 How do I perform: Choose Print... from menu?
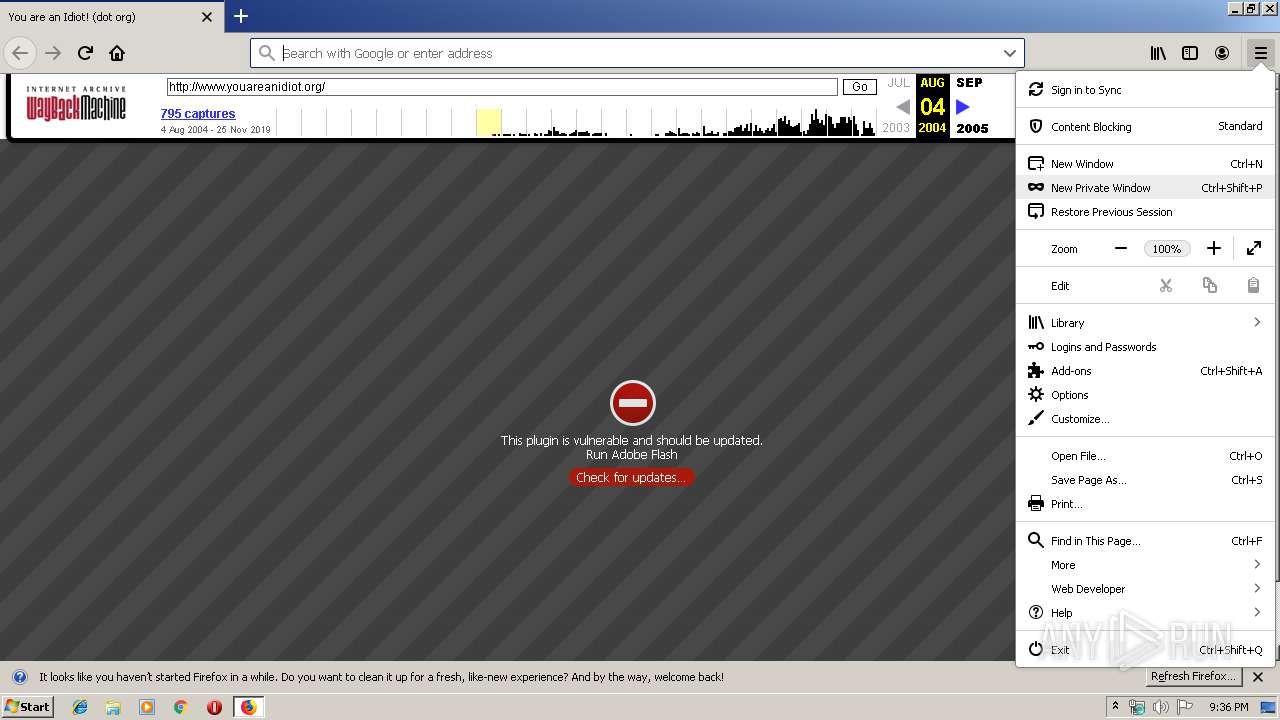click(1145, 504)
